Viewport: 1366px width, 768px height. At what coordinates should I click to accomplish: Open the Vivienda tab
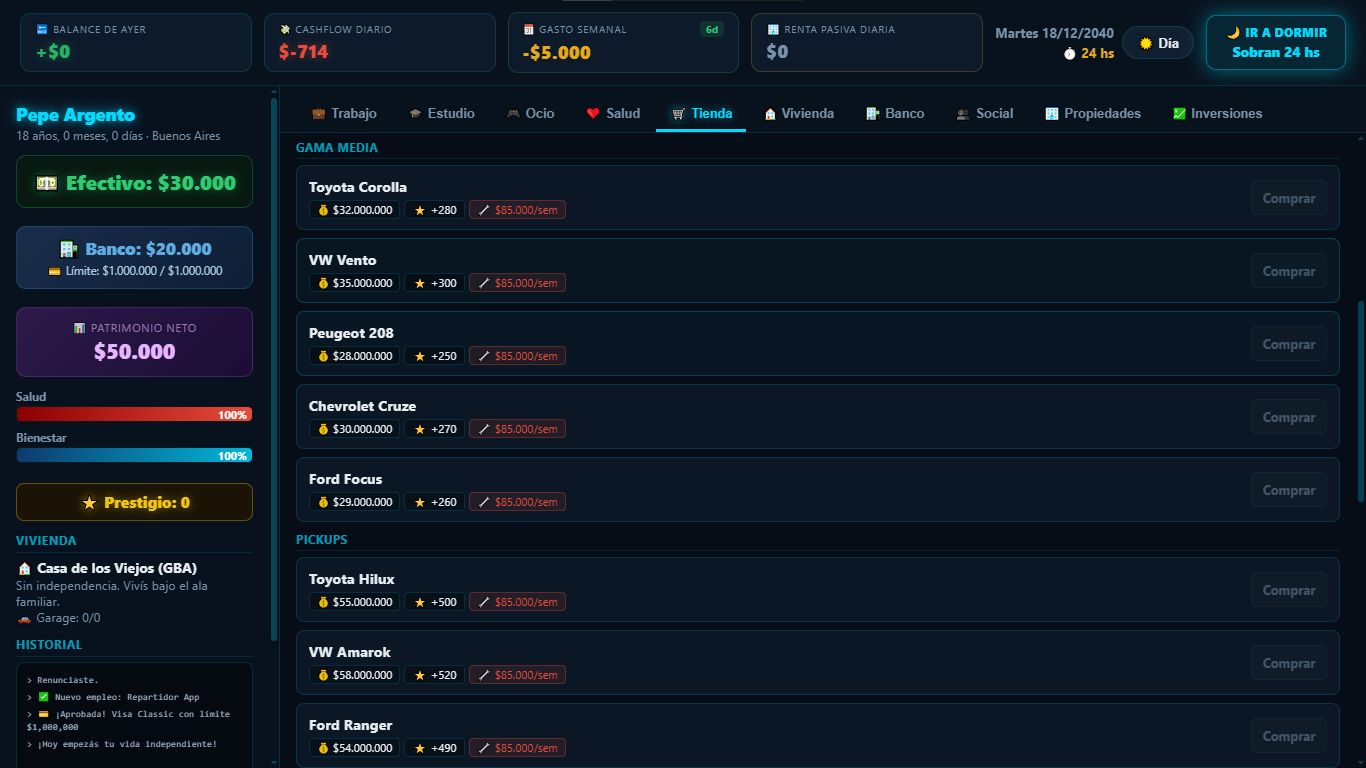tap(798, 114)
